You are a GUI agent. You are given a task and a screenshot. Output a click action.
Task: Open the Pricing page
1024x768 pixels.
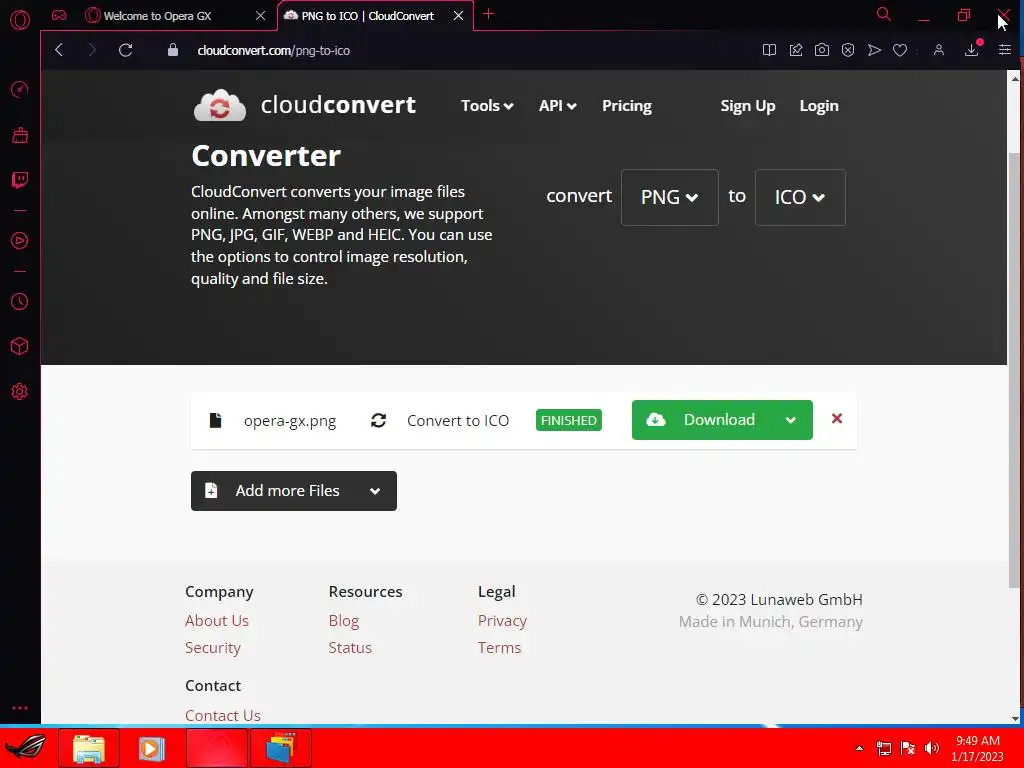pyautogui.click(x=626, y=106)
